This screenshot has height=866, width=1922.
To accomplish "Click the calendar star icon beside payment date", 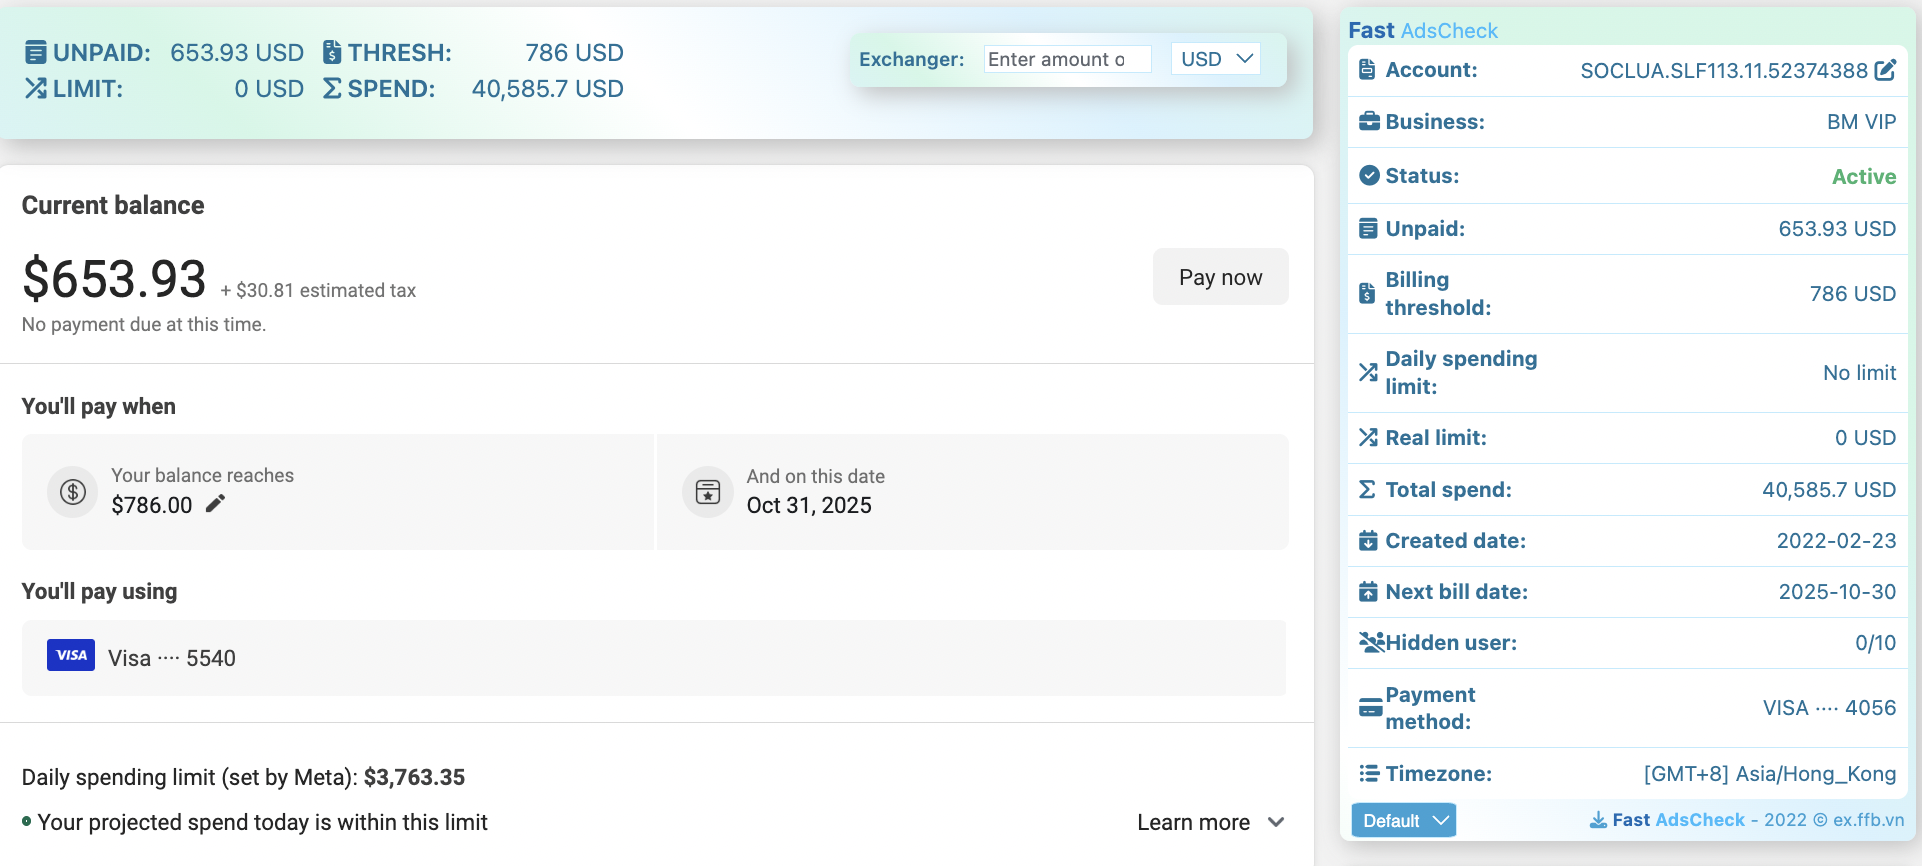I will [x=708, y=492].
